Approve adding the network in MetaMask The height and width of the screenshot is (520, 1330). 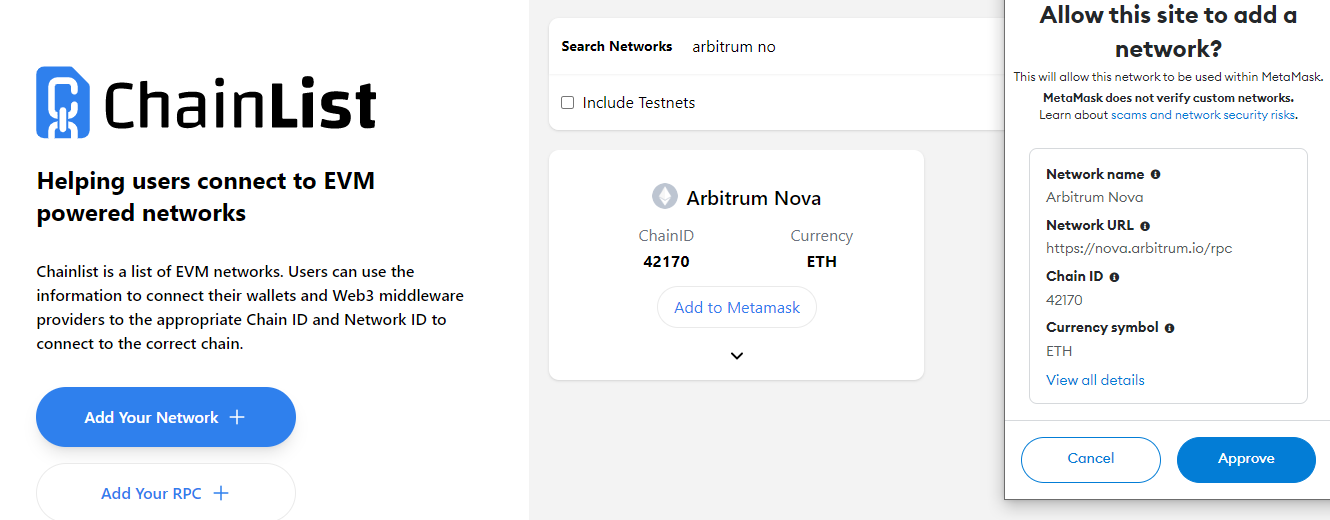[x=1246, y=459]
